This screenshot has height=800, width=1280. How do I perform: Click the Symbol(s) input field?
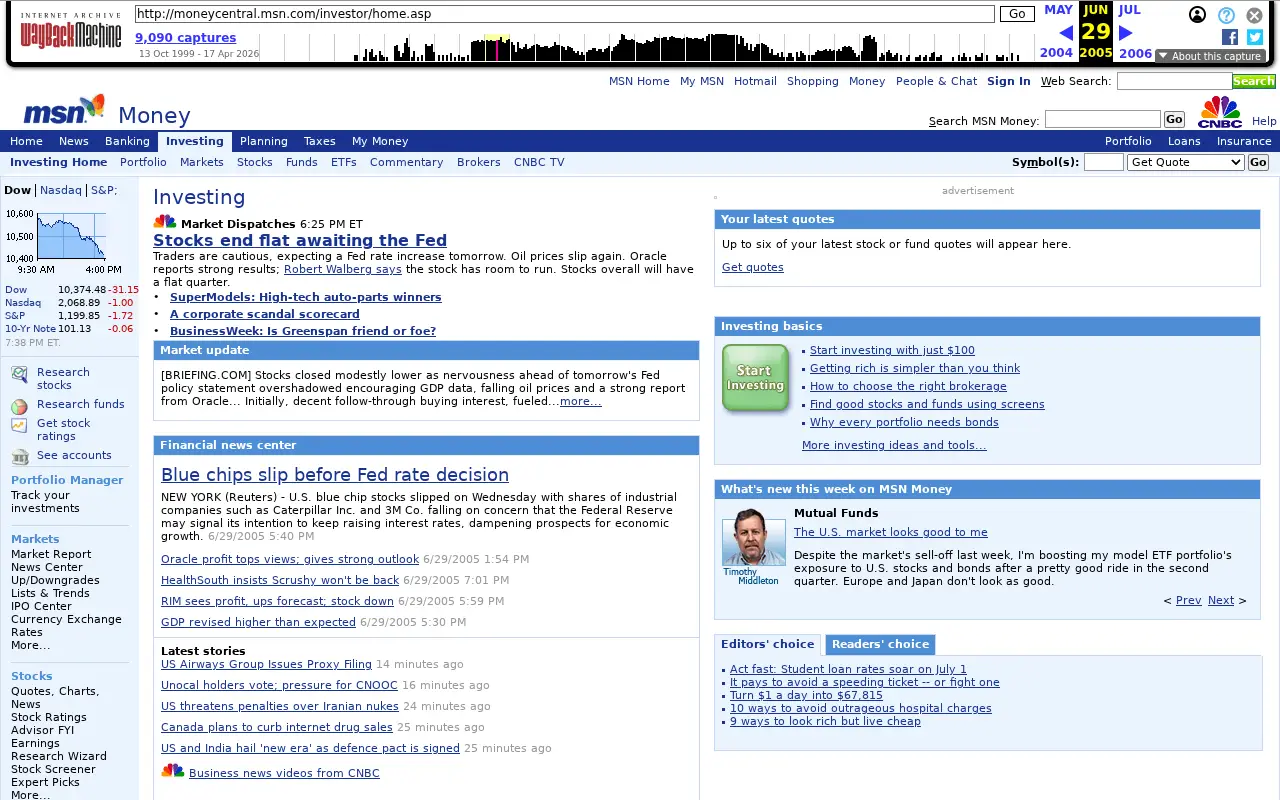pyautogui.click(x=1104, y=162)
